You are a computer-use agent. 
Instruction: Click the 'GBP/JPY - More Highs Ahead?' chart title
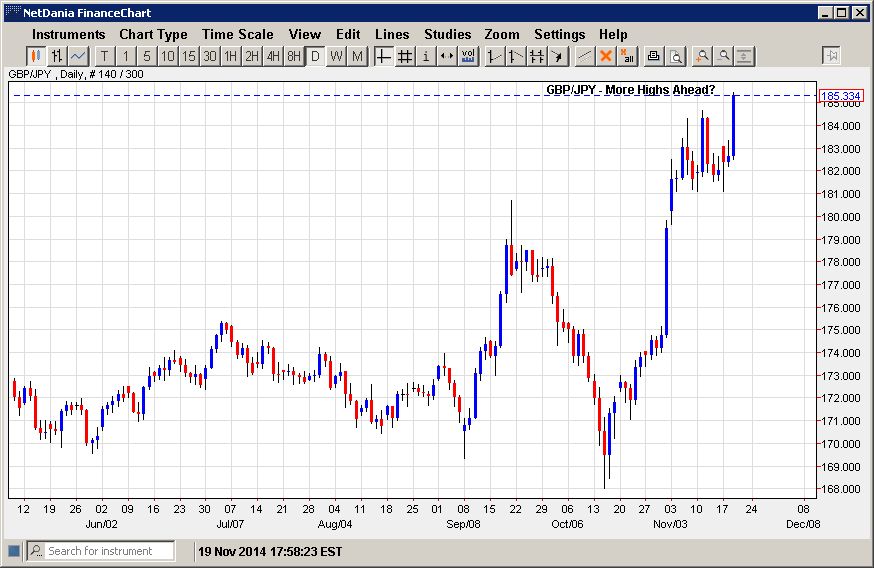(x=630, y=90)
